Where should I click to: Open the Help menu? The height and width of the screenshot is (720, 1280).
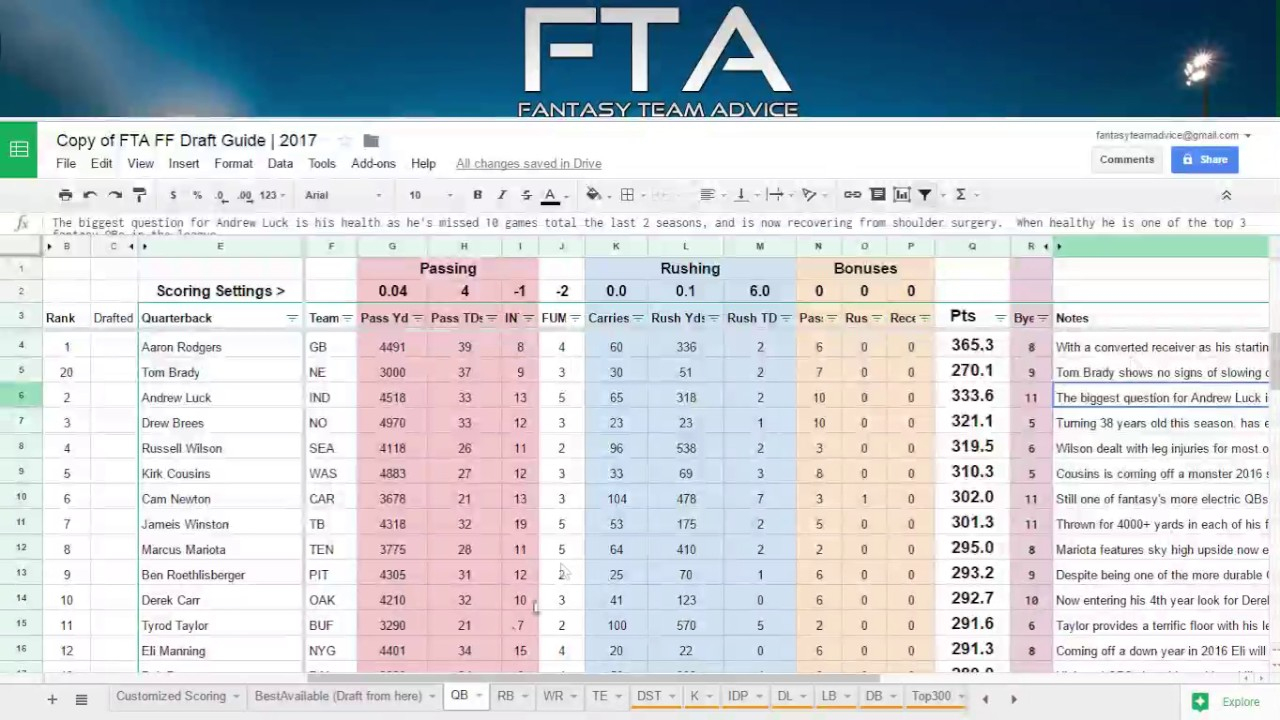(x=423, y=163)
